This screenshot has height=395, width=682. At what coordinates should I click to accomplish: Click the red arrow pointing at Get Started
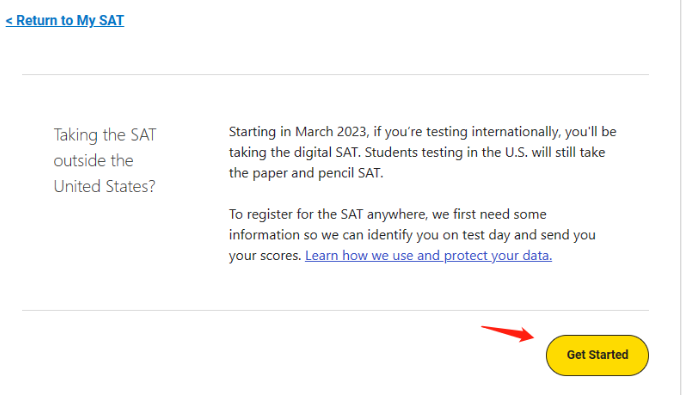pyautogui.click(x=508, y=333)
